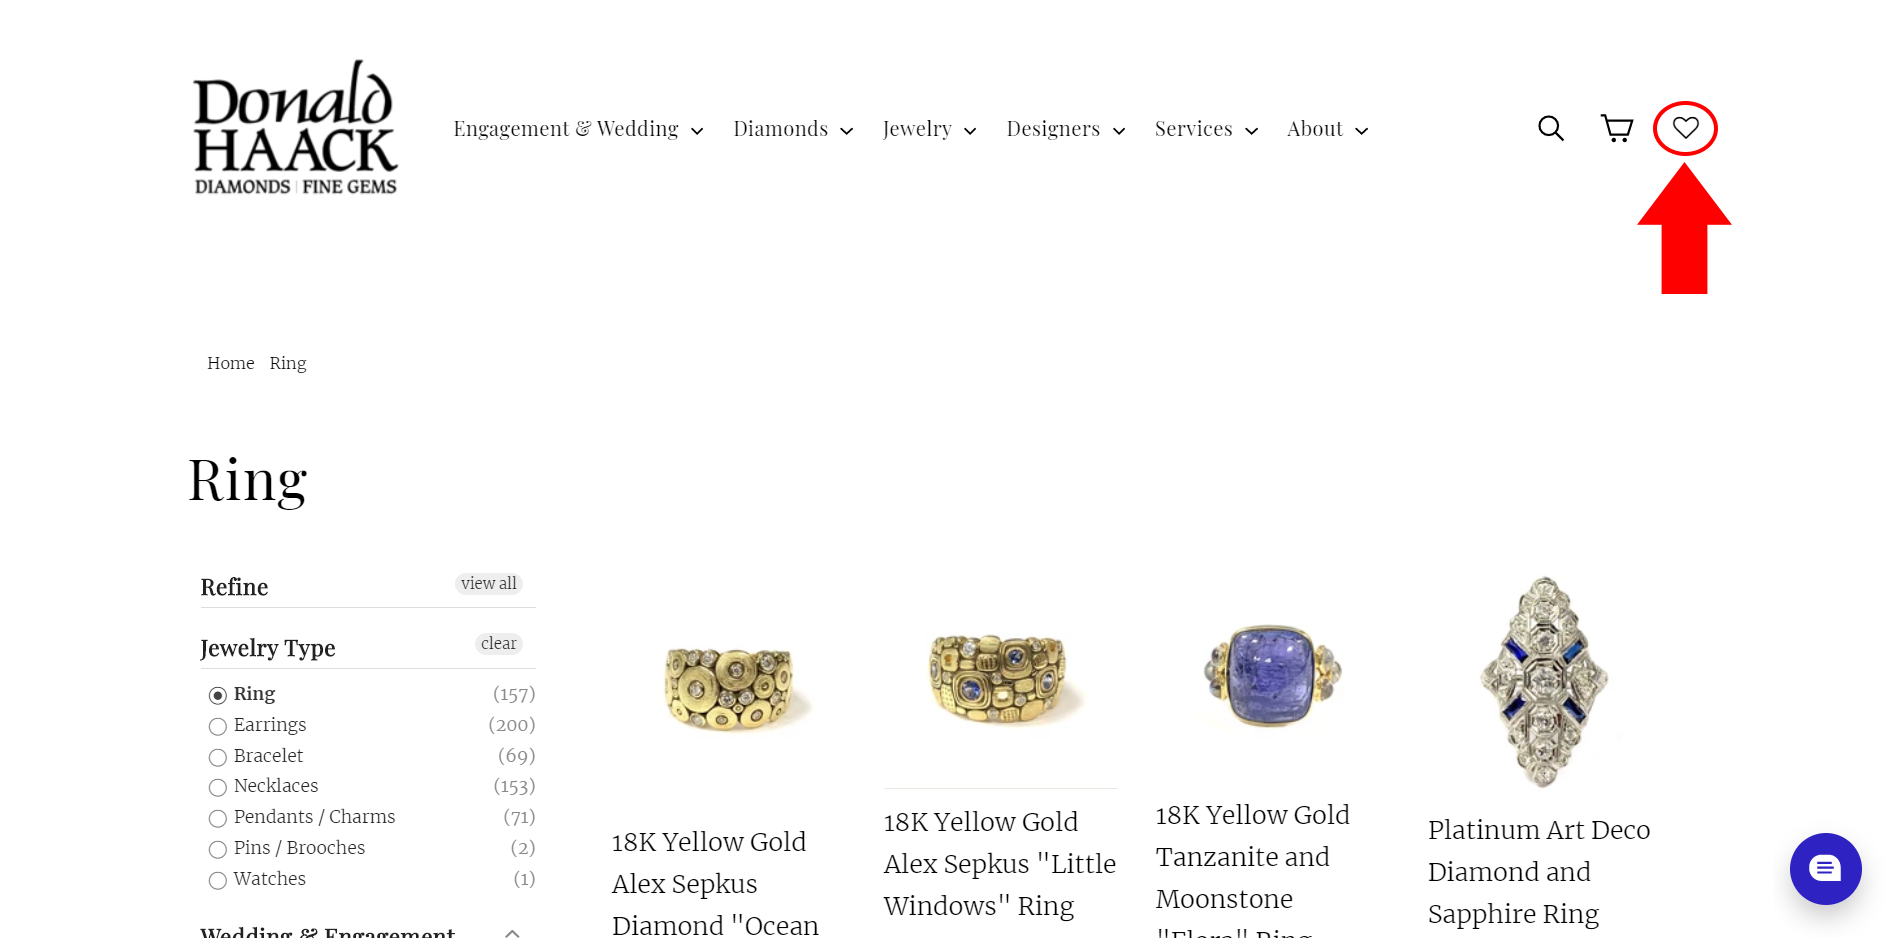Select the Bracelet radio button

(x=217, y=757)
